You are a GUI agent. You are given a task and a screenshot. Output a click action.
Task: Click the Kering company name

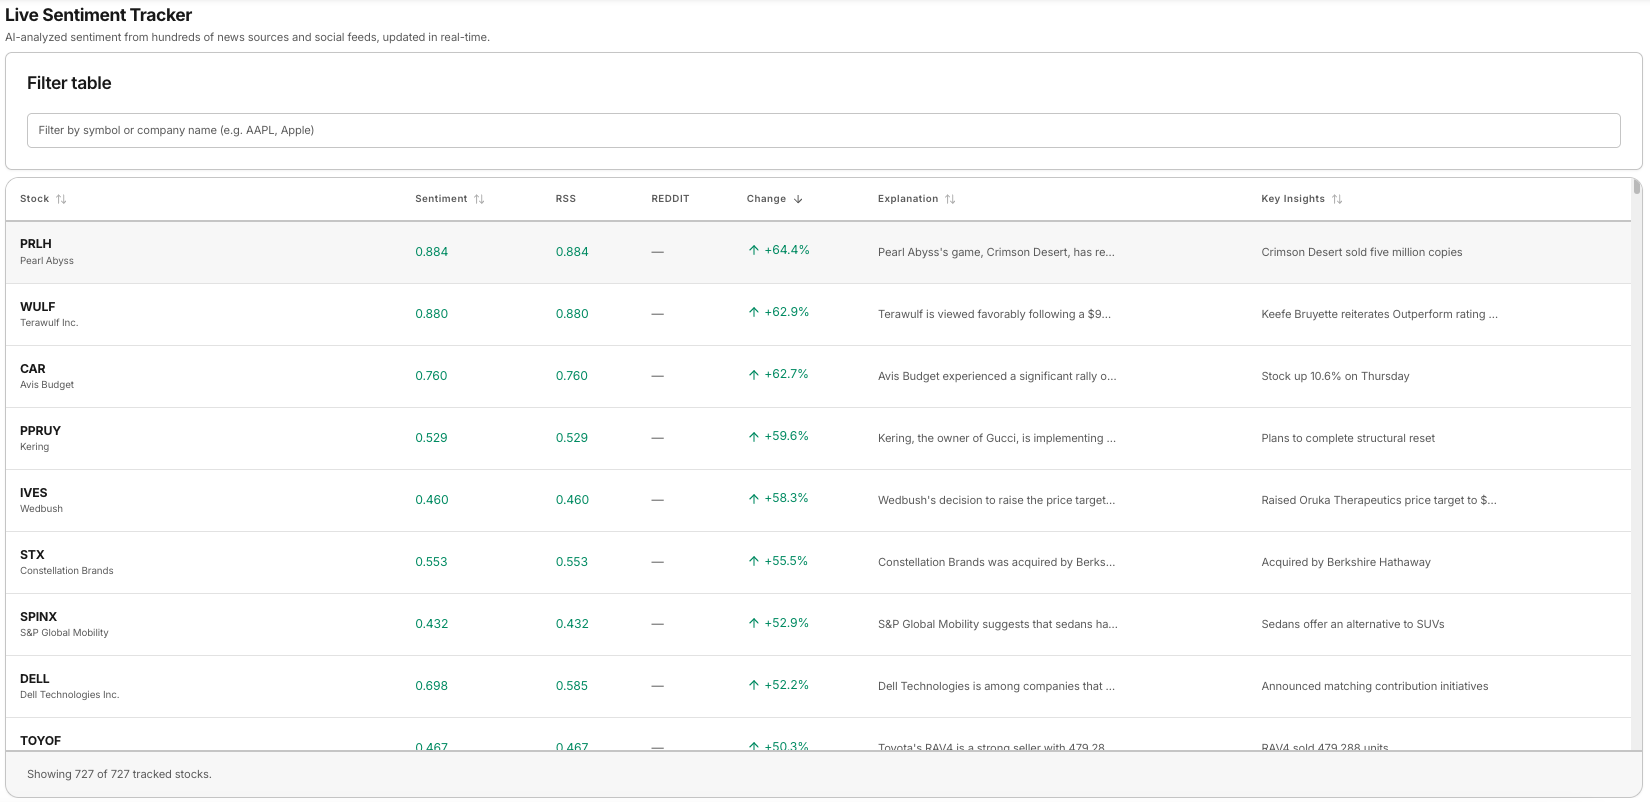[35, 447]
